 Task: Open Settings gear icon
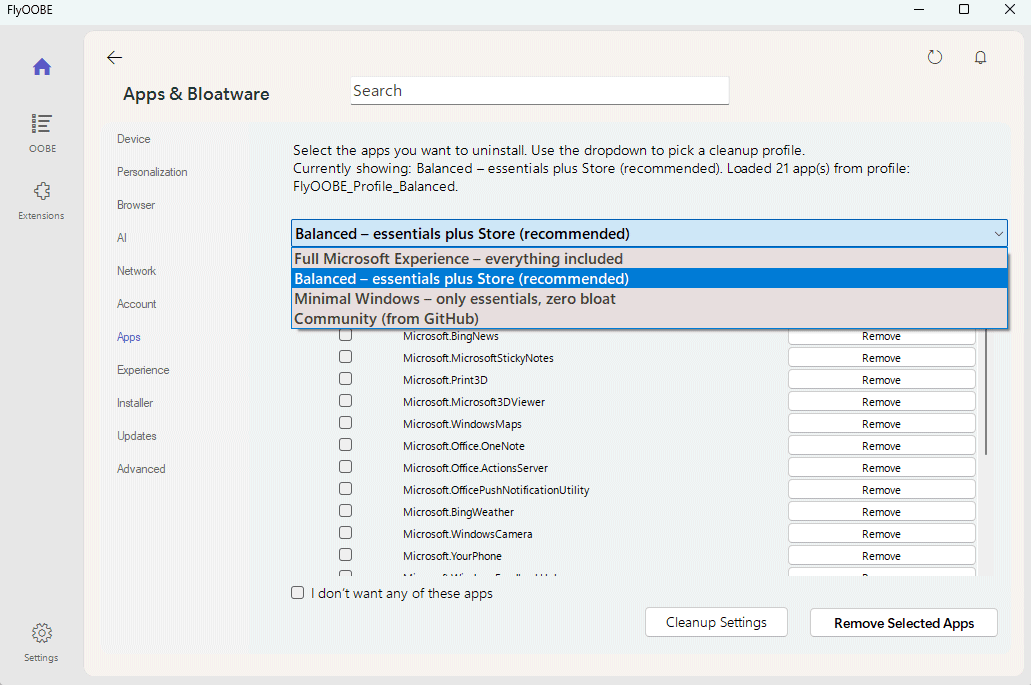tap(41, 633)
